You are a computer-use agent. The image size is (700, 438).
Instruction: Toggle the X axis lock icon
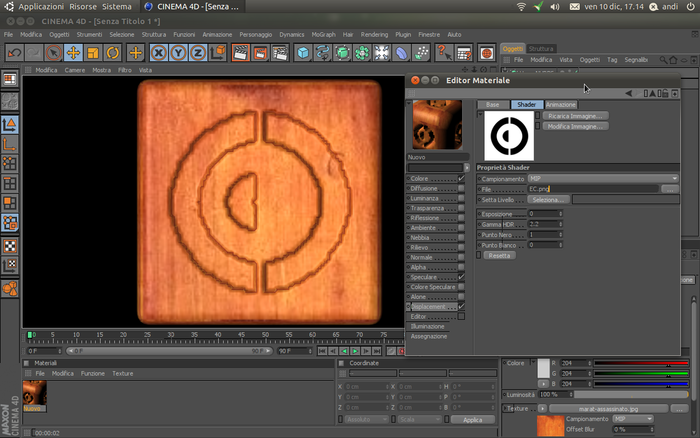point(158,53)
